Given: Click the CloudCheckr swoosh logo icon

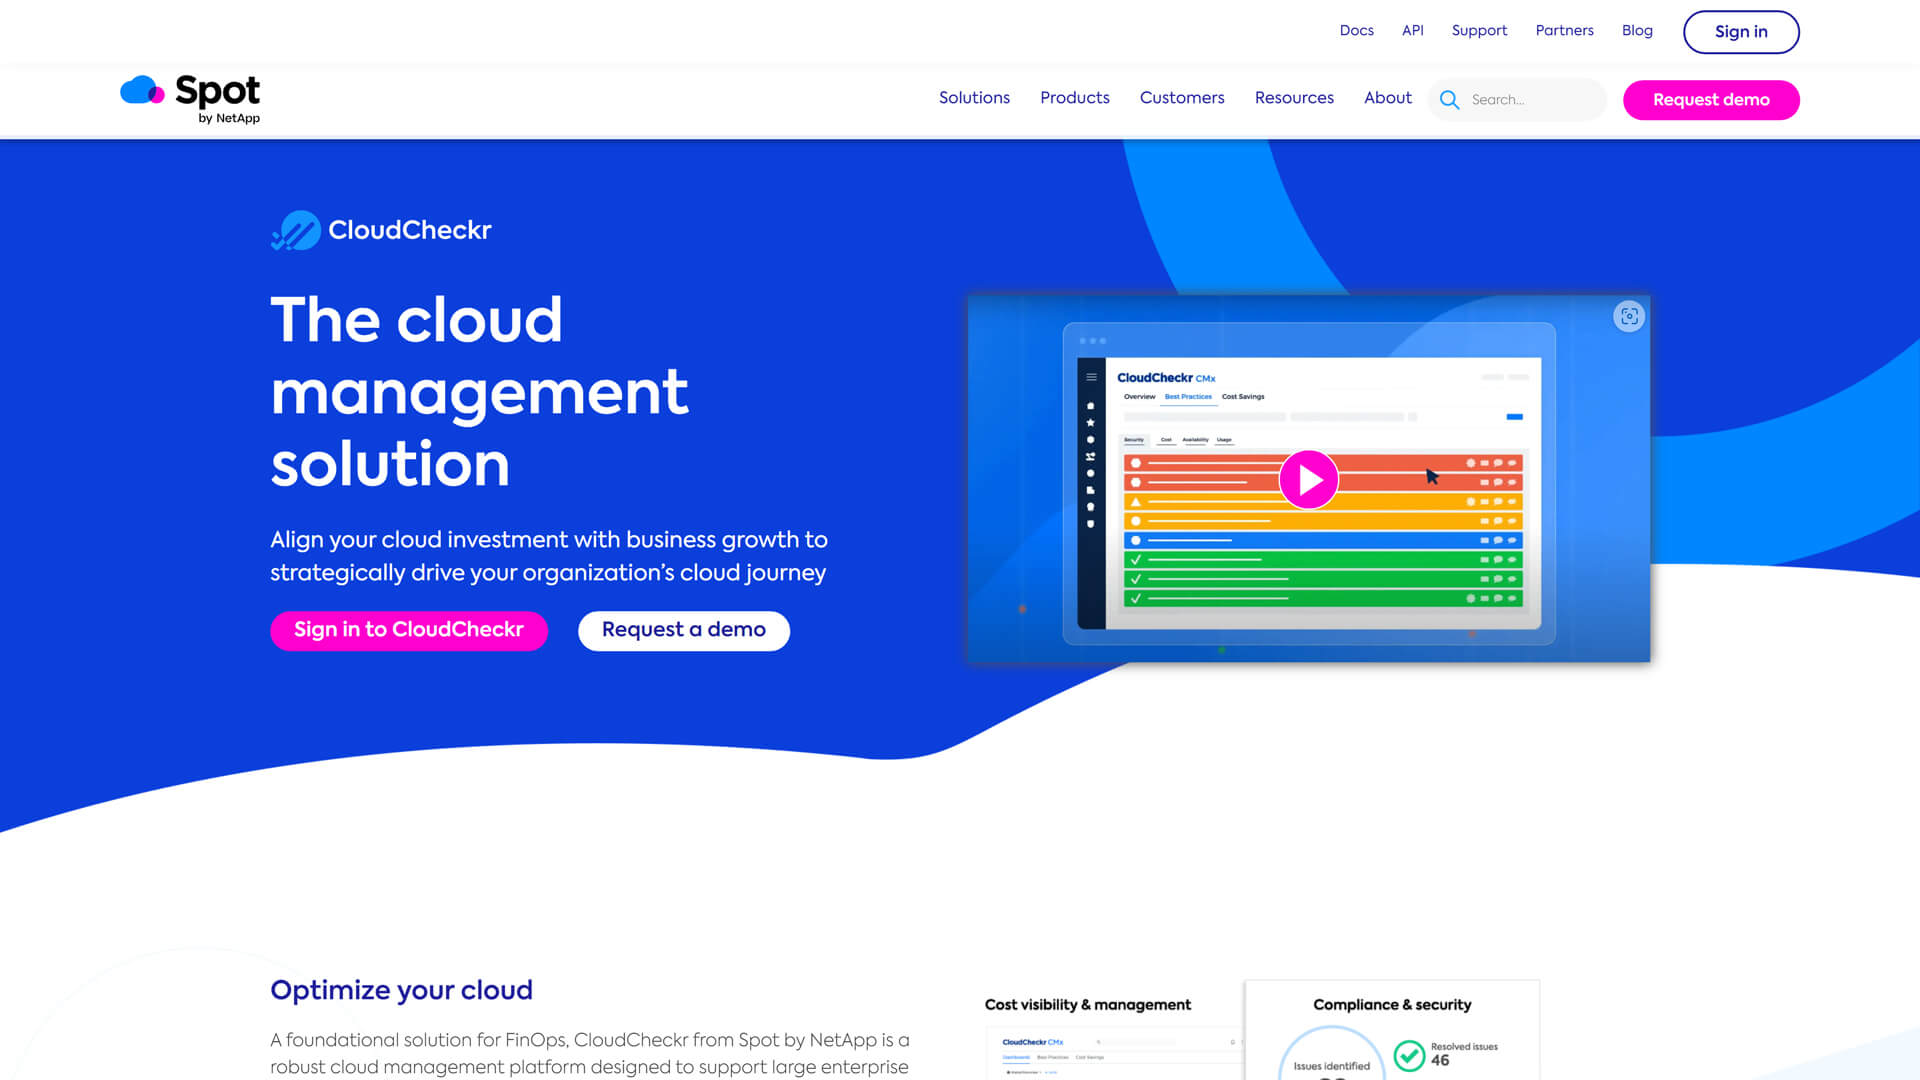Looking at the screenshot, I should [295, 231].
